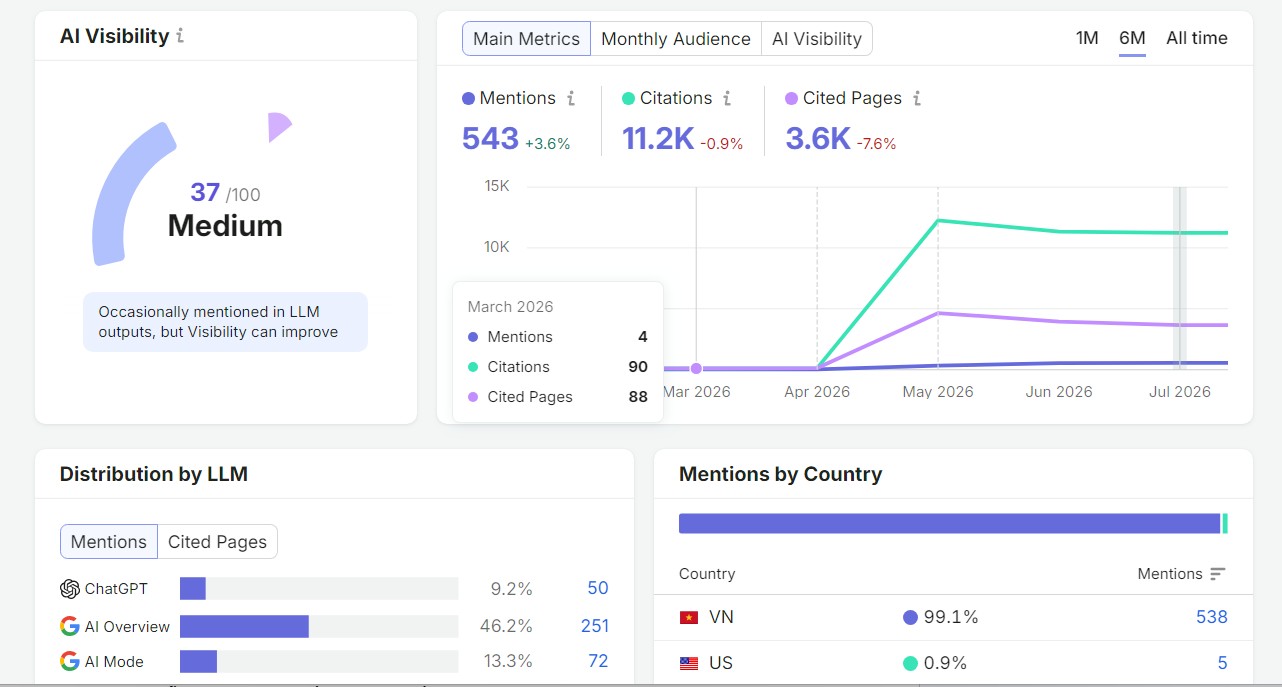
Task: Click the March 2026 point on chart
Action: coord(696,368)
